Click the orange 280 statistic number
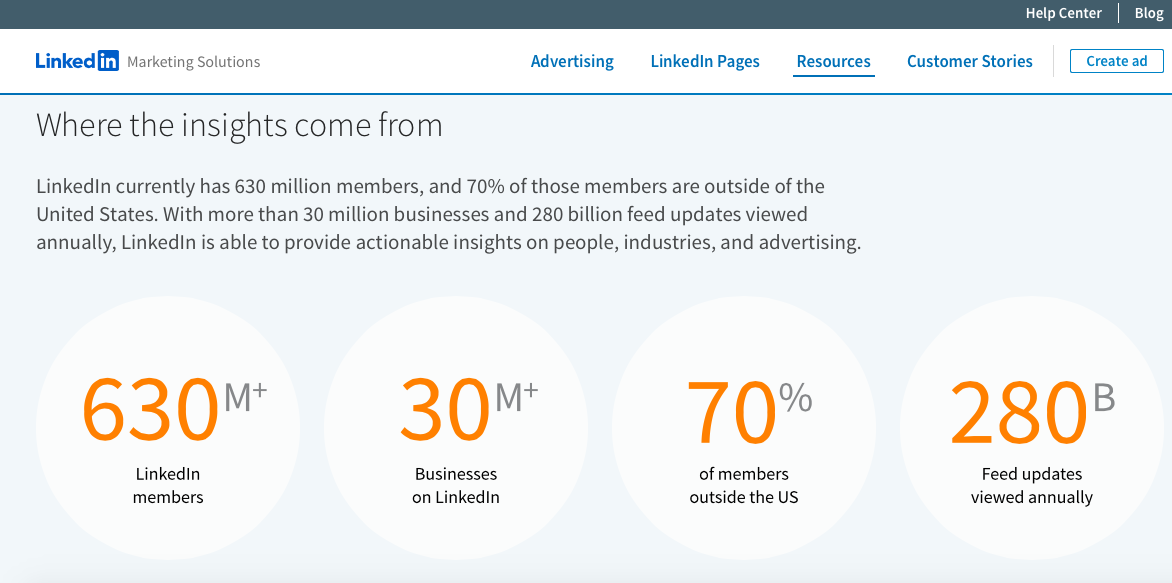Image resolution: width=1172 pixels, height=583 pixels. coord(1018,410)
